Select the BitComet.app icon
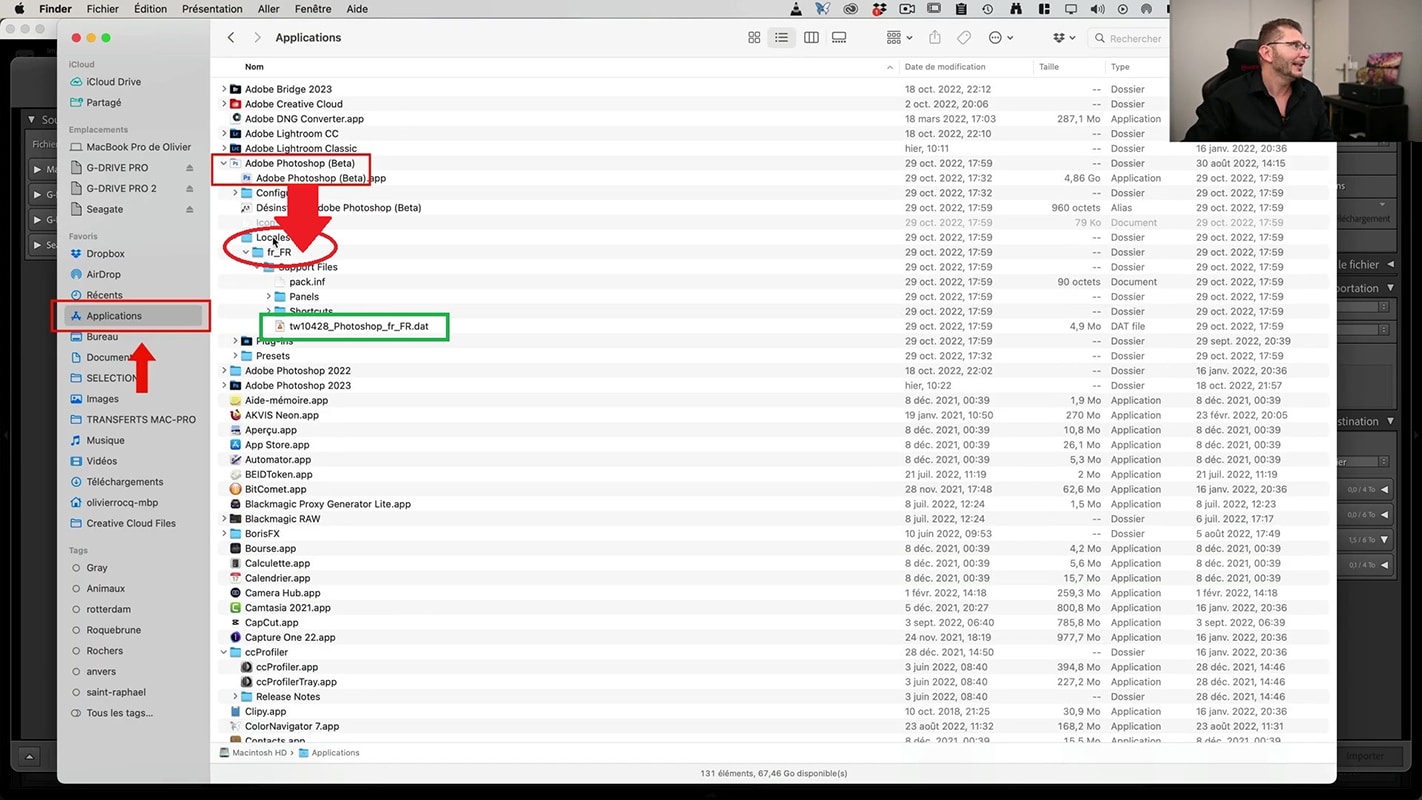The width and height of the screenshot is (1422, 800). point(236,489)
